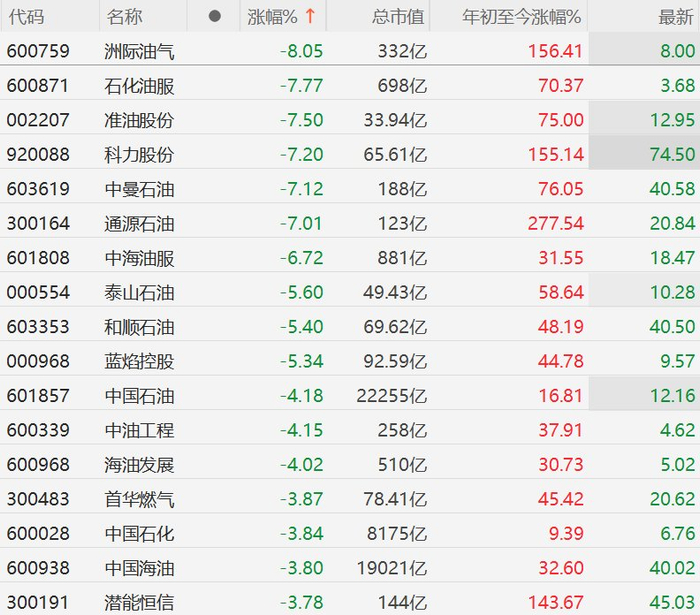
Task: Click stock code 300483
Action: pyautogui.click(x=38, y=499)
